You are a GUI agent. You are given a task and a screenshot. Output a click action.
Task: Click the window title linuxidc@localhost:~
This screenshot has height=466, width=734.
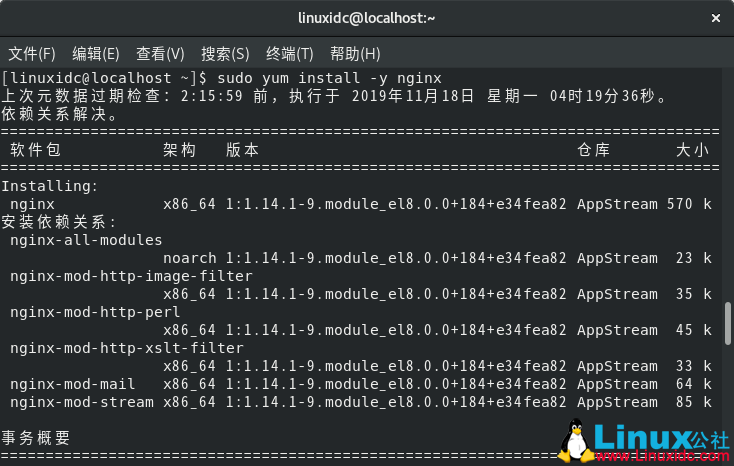click(367, 18)
